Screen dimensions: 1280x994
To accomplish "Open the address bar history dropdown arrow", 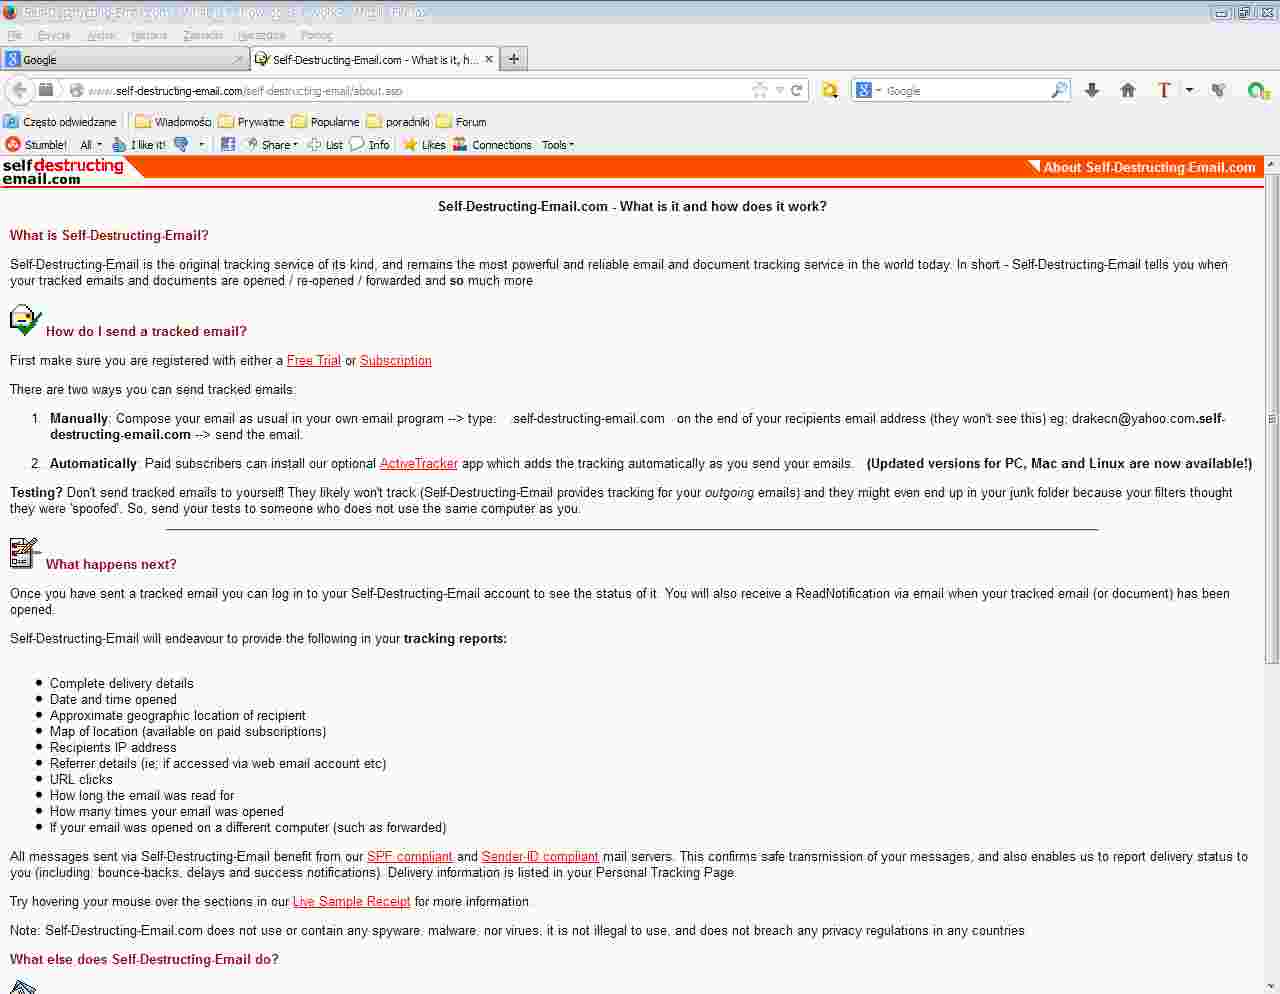I will (780, 90).
